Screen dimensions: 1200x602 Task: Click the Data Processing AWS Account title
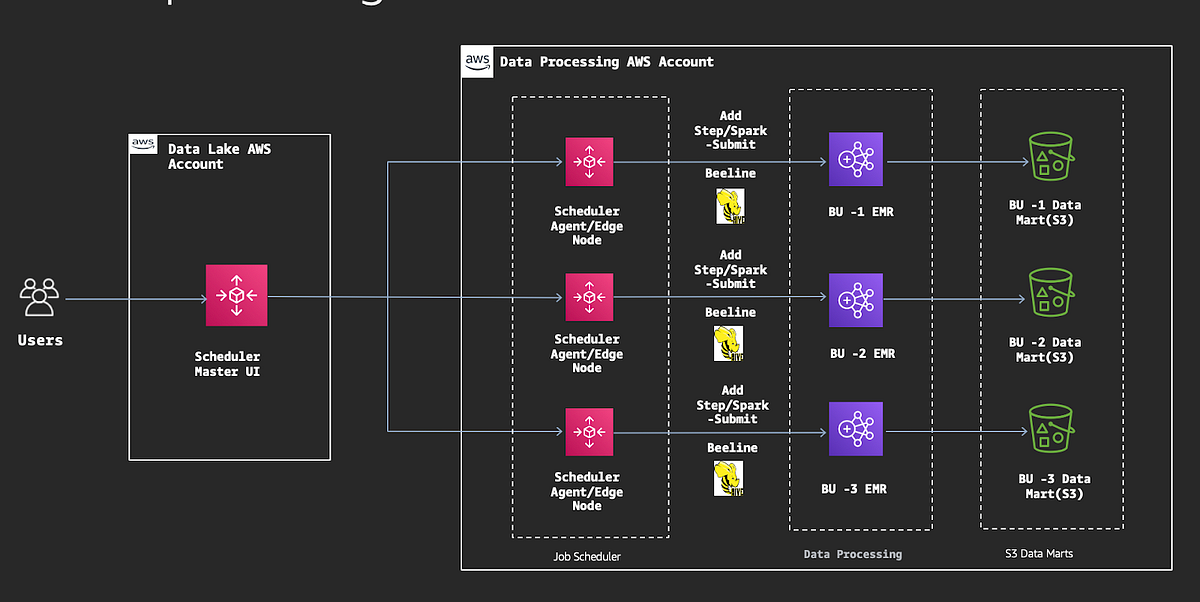[607, 62]
